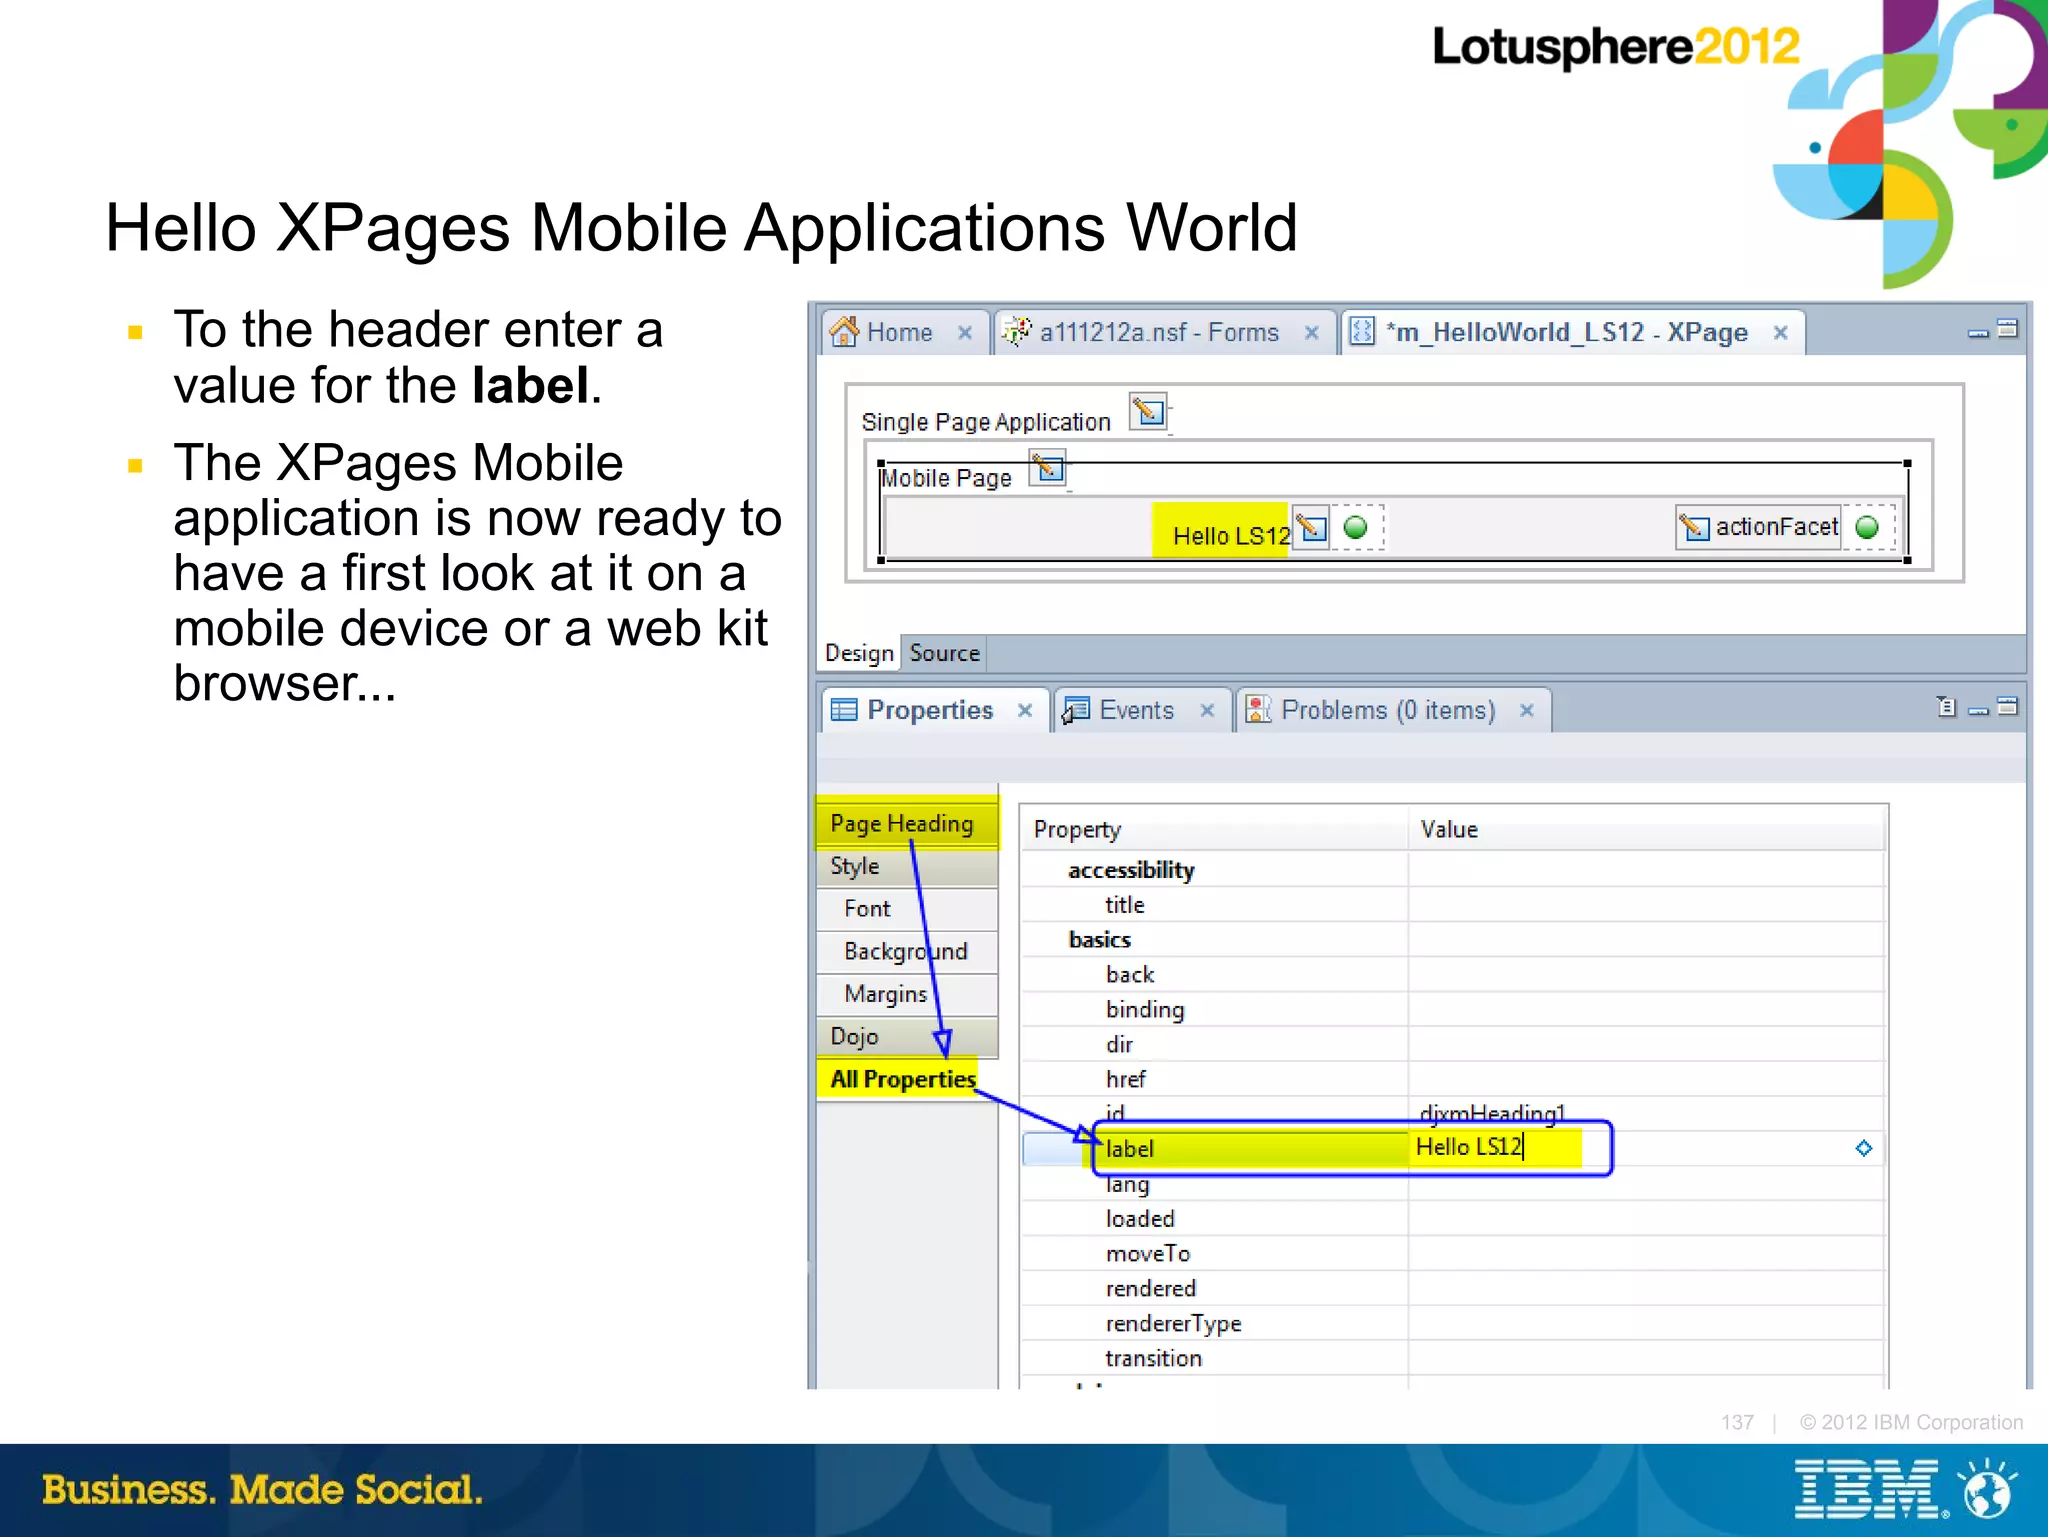Select the Hello LS12 heading label

1231,535
